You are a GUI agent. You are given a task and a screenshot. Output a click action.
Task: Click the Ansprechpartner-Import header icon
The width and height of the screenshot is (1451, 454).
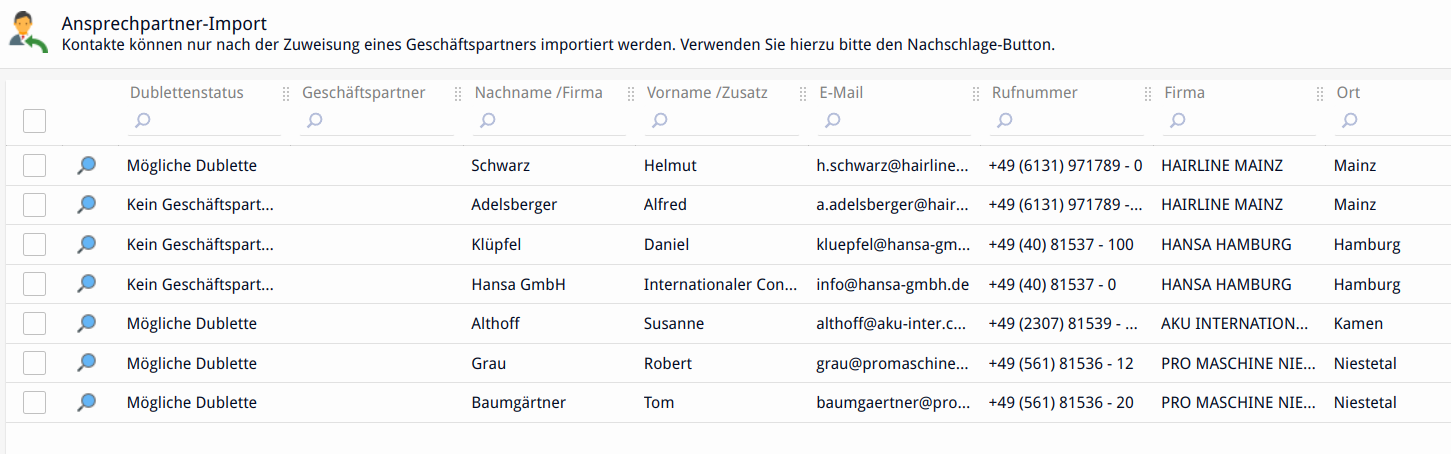(x=28, y=32)
